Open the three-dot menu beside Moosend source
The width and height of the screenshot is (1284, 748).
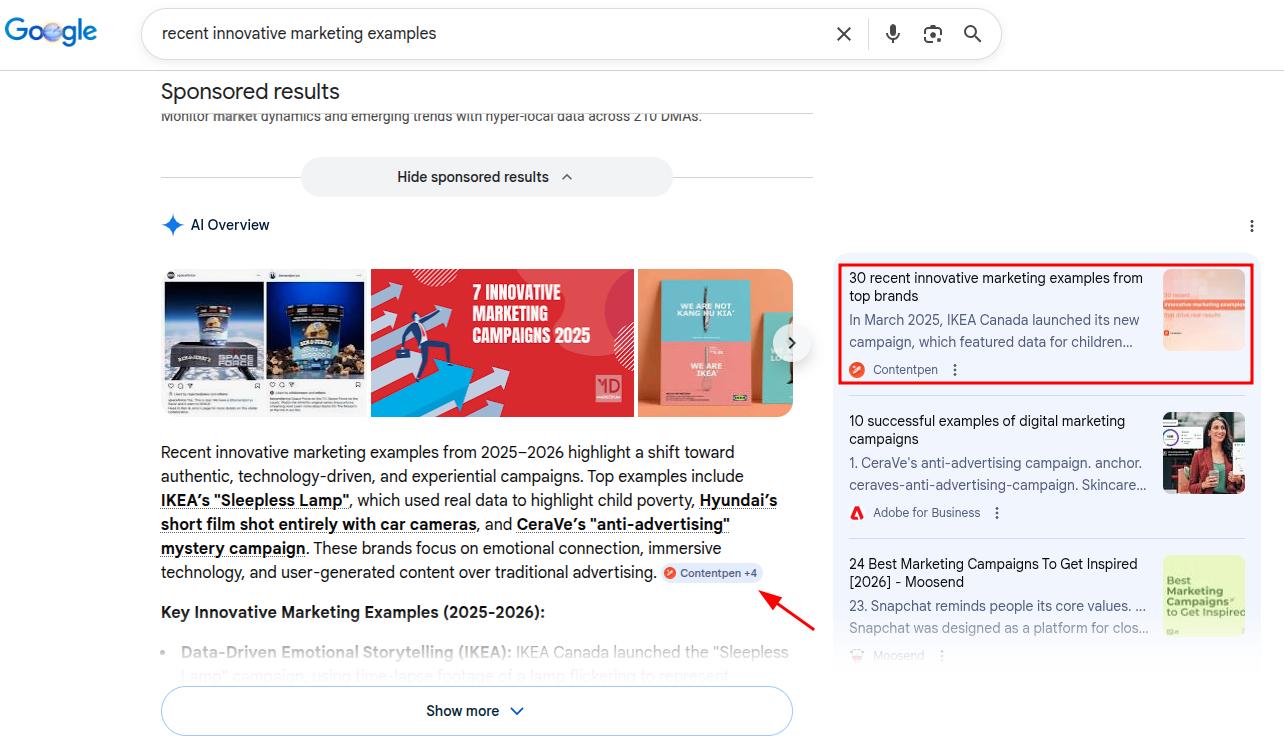point(941,655)
